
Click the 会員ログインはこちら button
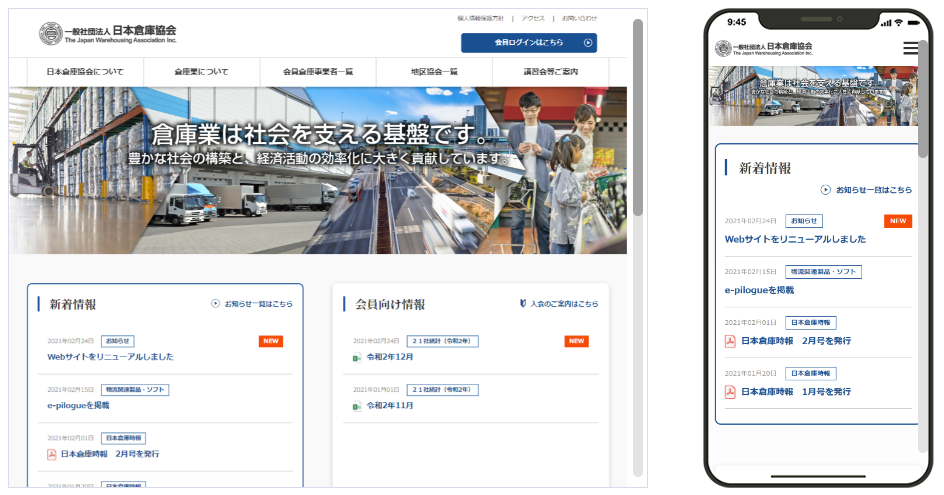click(529, 43)
